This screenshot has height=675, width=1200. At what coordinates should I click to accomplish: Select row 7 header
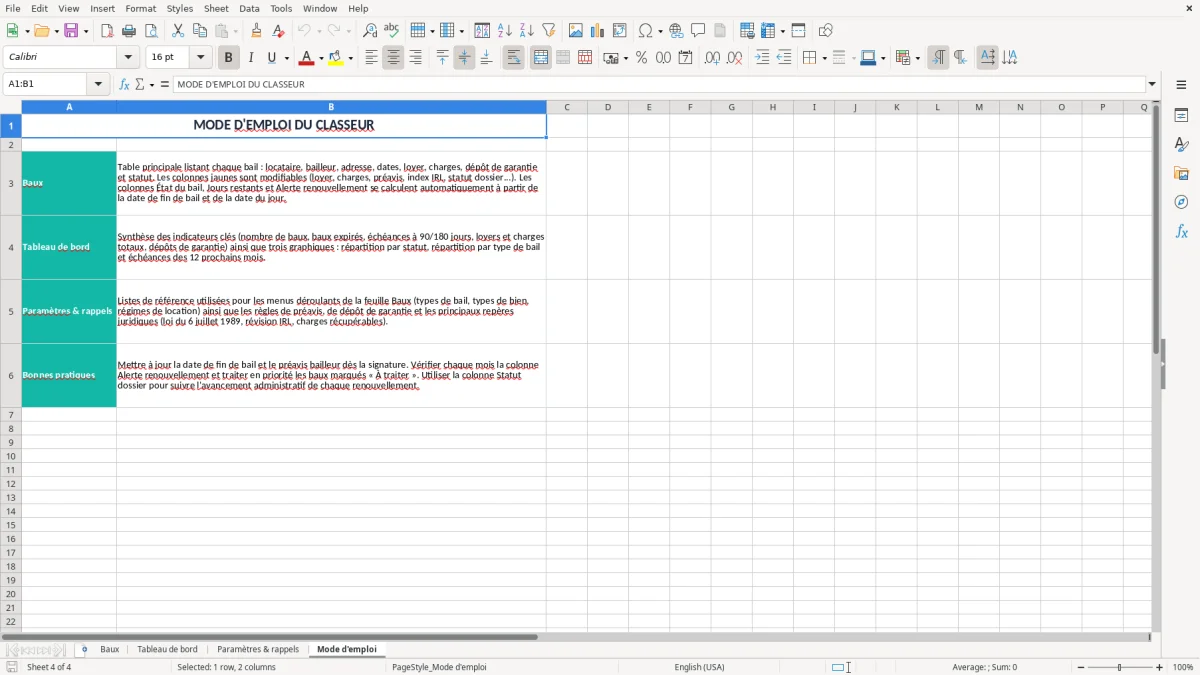[x=11, y=414]
